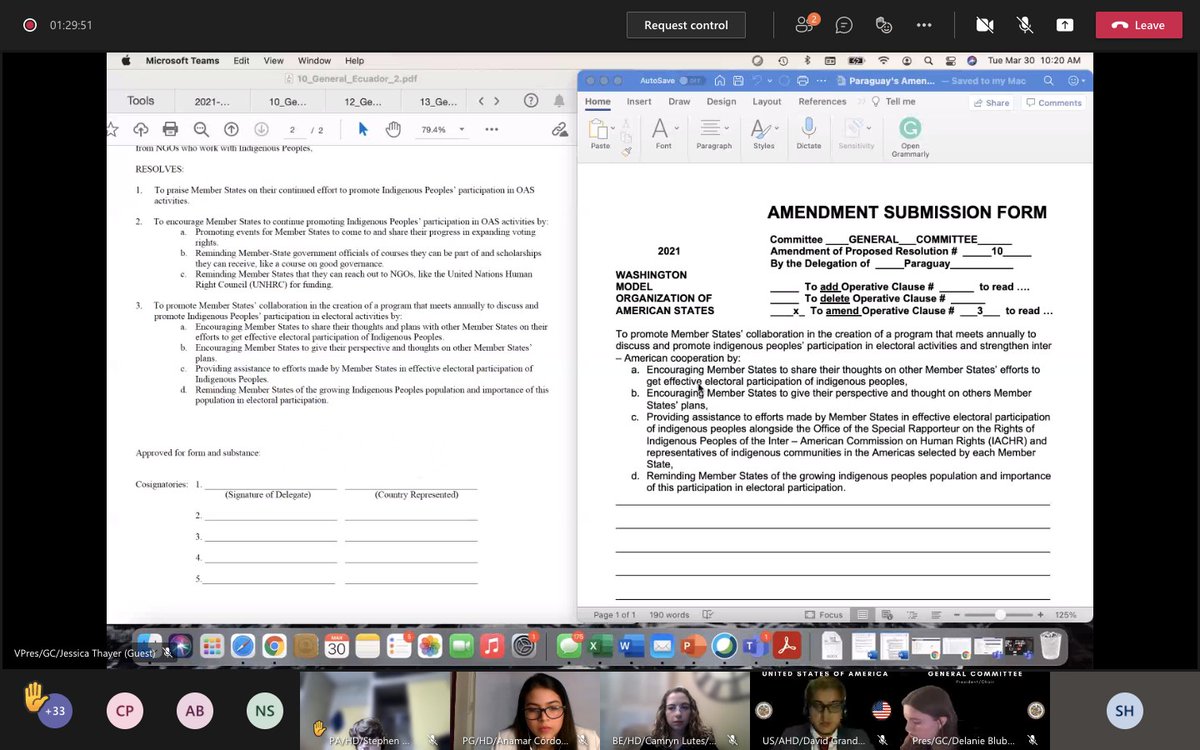1200x750 pixels.
Task: Click Acrobat notifications bell icon
Action: 559,101
